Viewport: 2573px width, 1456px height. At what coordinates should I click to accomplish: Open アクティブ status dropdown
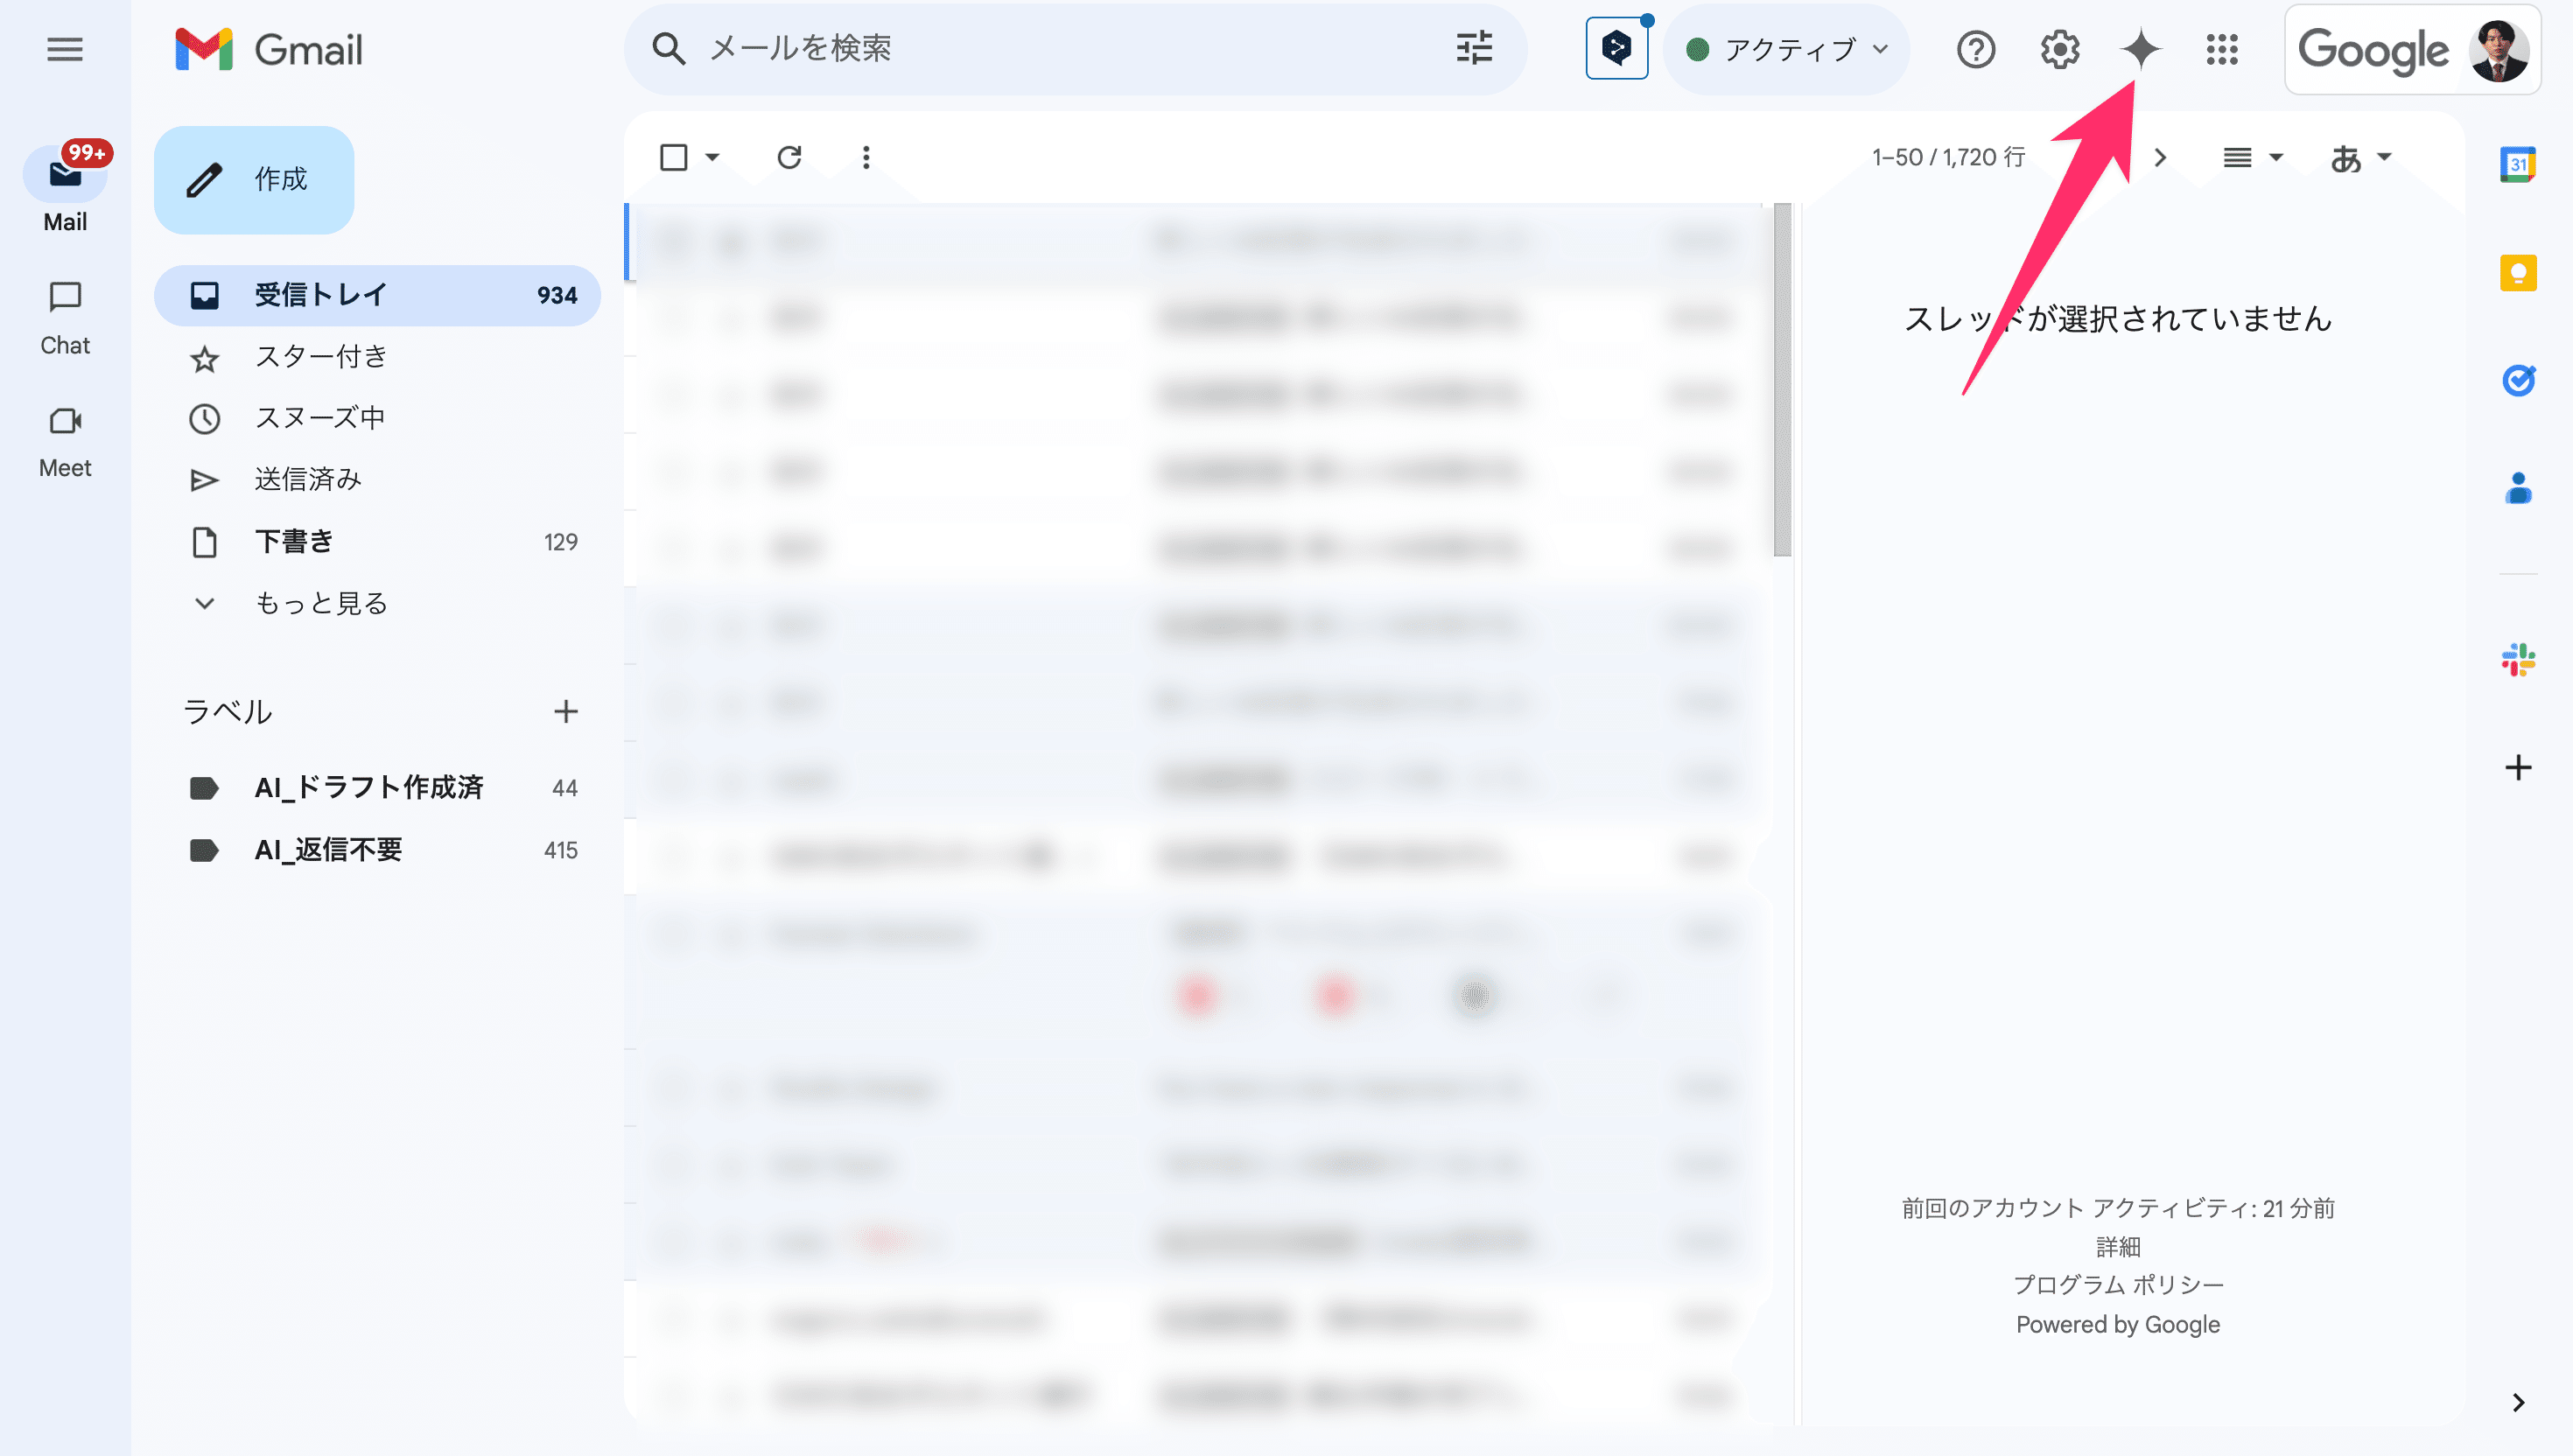(x=1786, y=49)
